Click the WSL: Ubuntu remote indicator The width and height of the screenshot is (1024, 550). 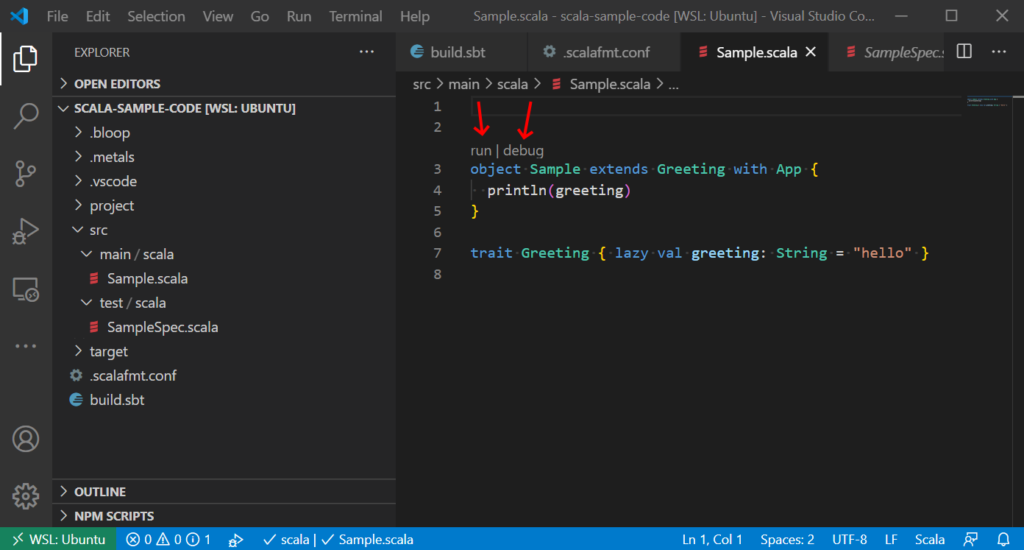tap(58, 539)
